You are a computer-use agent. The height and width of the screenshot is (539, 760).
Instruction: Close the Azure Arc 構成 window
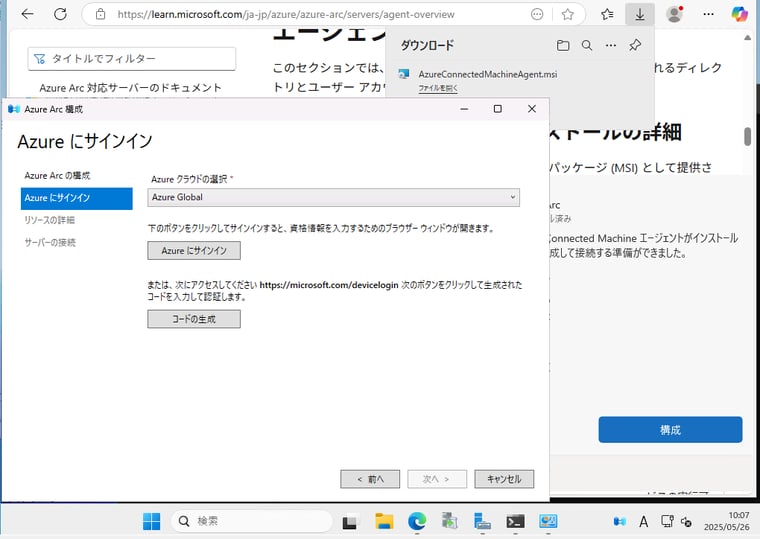tap(532, 109)
